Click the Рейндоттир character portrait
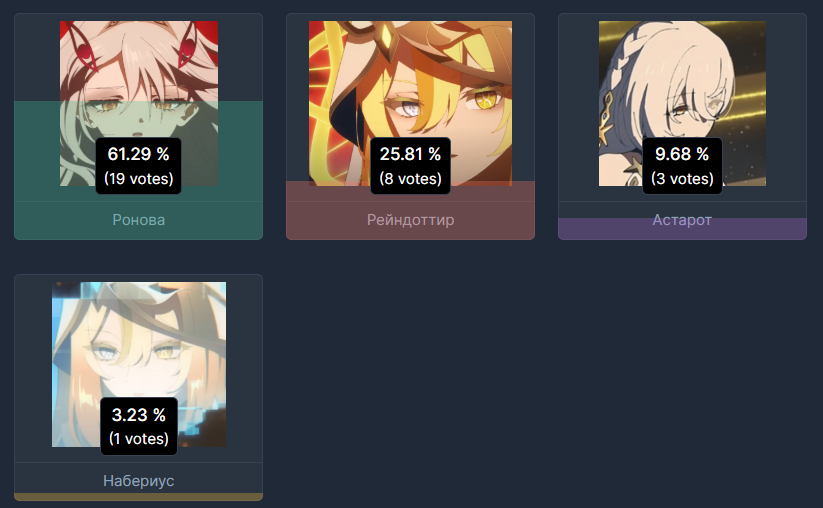Viewport: 823px width, 508px height. [x=410, y=103]
